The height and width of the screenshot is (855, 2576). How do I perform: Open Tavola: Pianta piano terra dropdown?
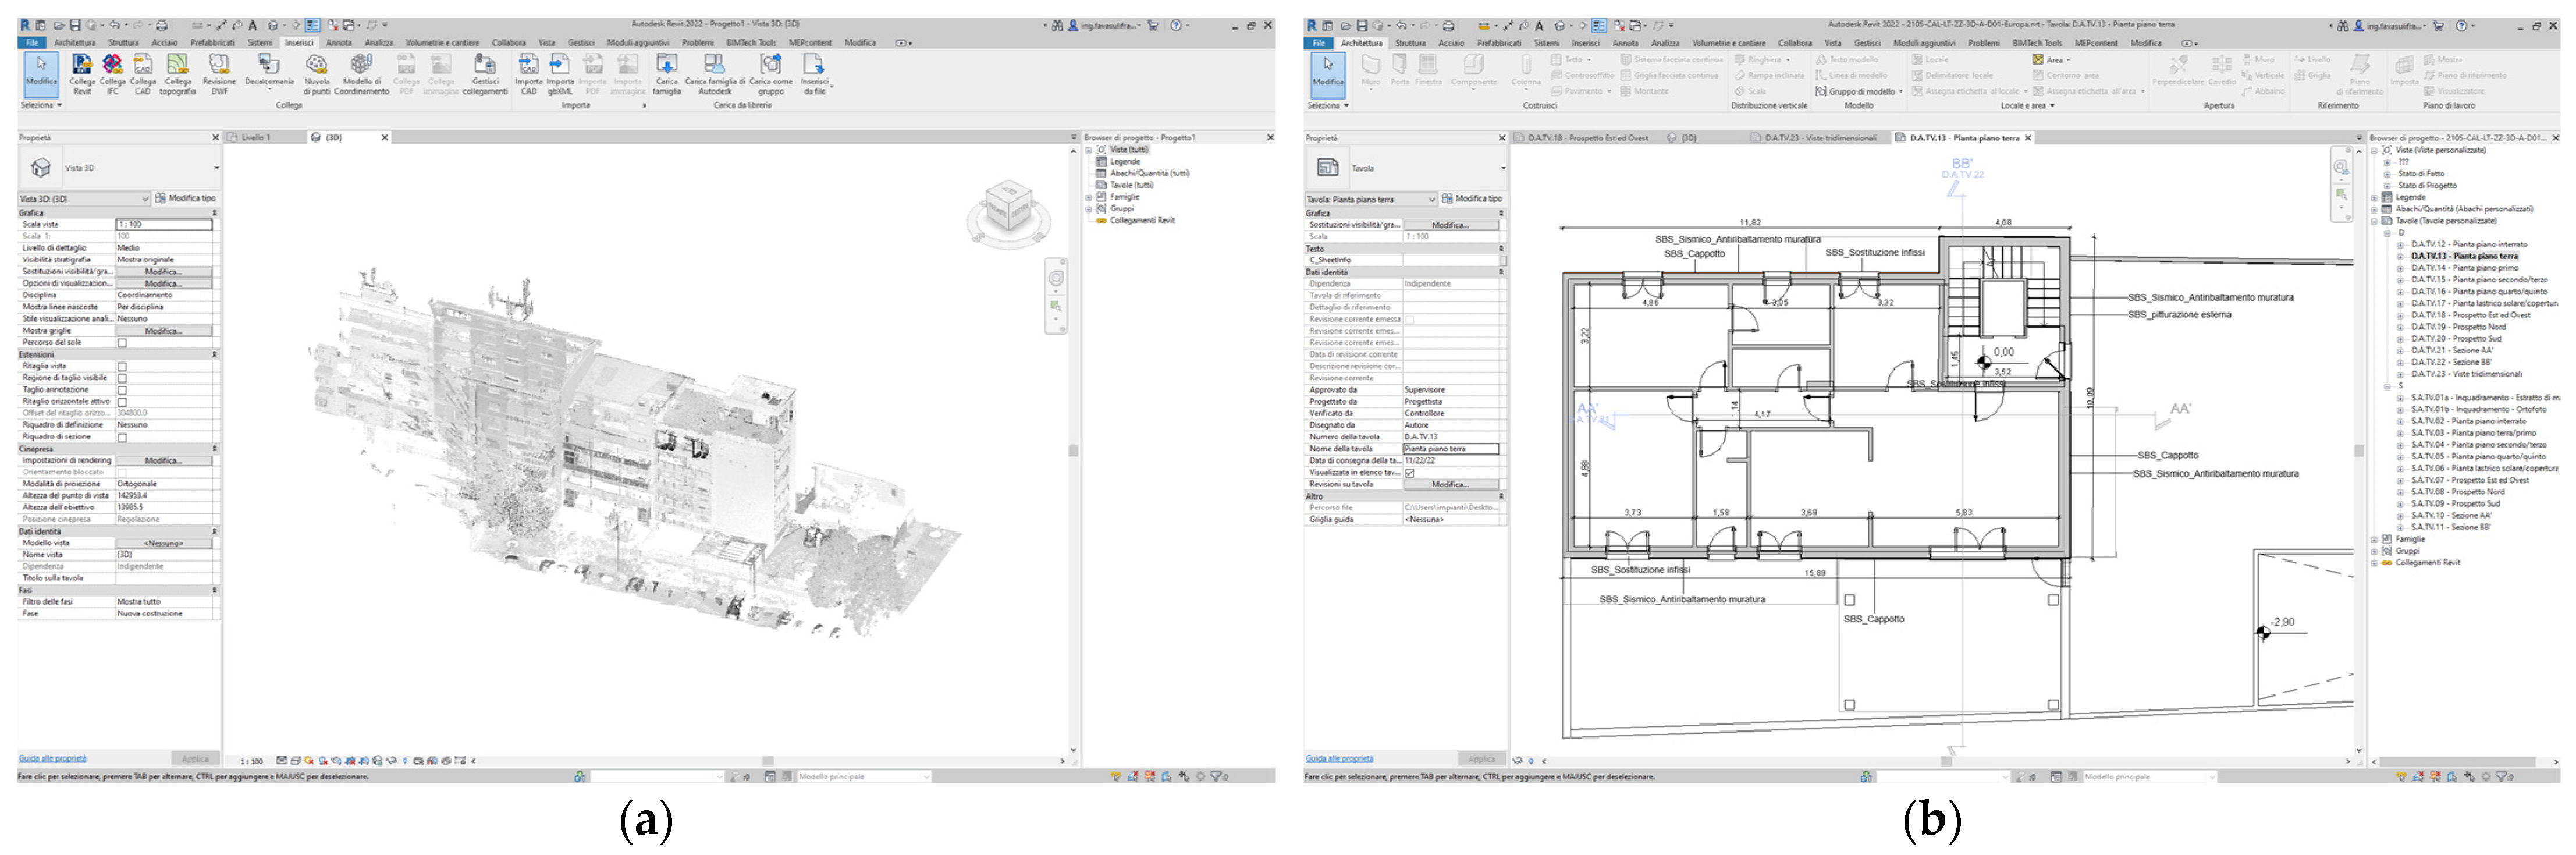[x=1431, y=199]
